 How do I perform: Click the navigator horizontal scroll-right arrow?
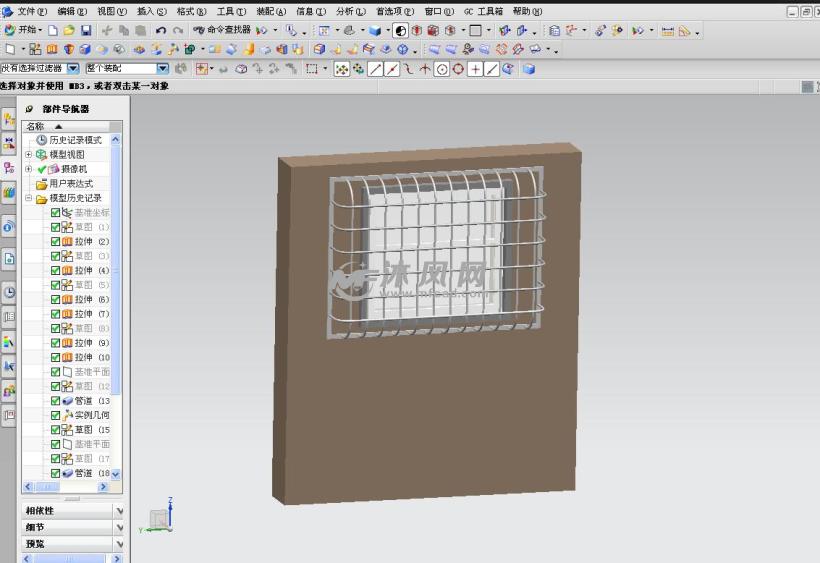pos(103,487)
